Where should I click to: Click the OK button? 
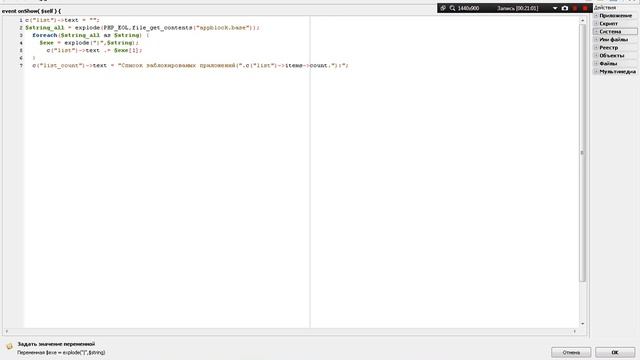615,352
